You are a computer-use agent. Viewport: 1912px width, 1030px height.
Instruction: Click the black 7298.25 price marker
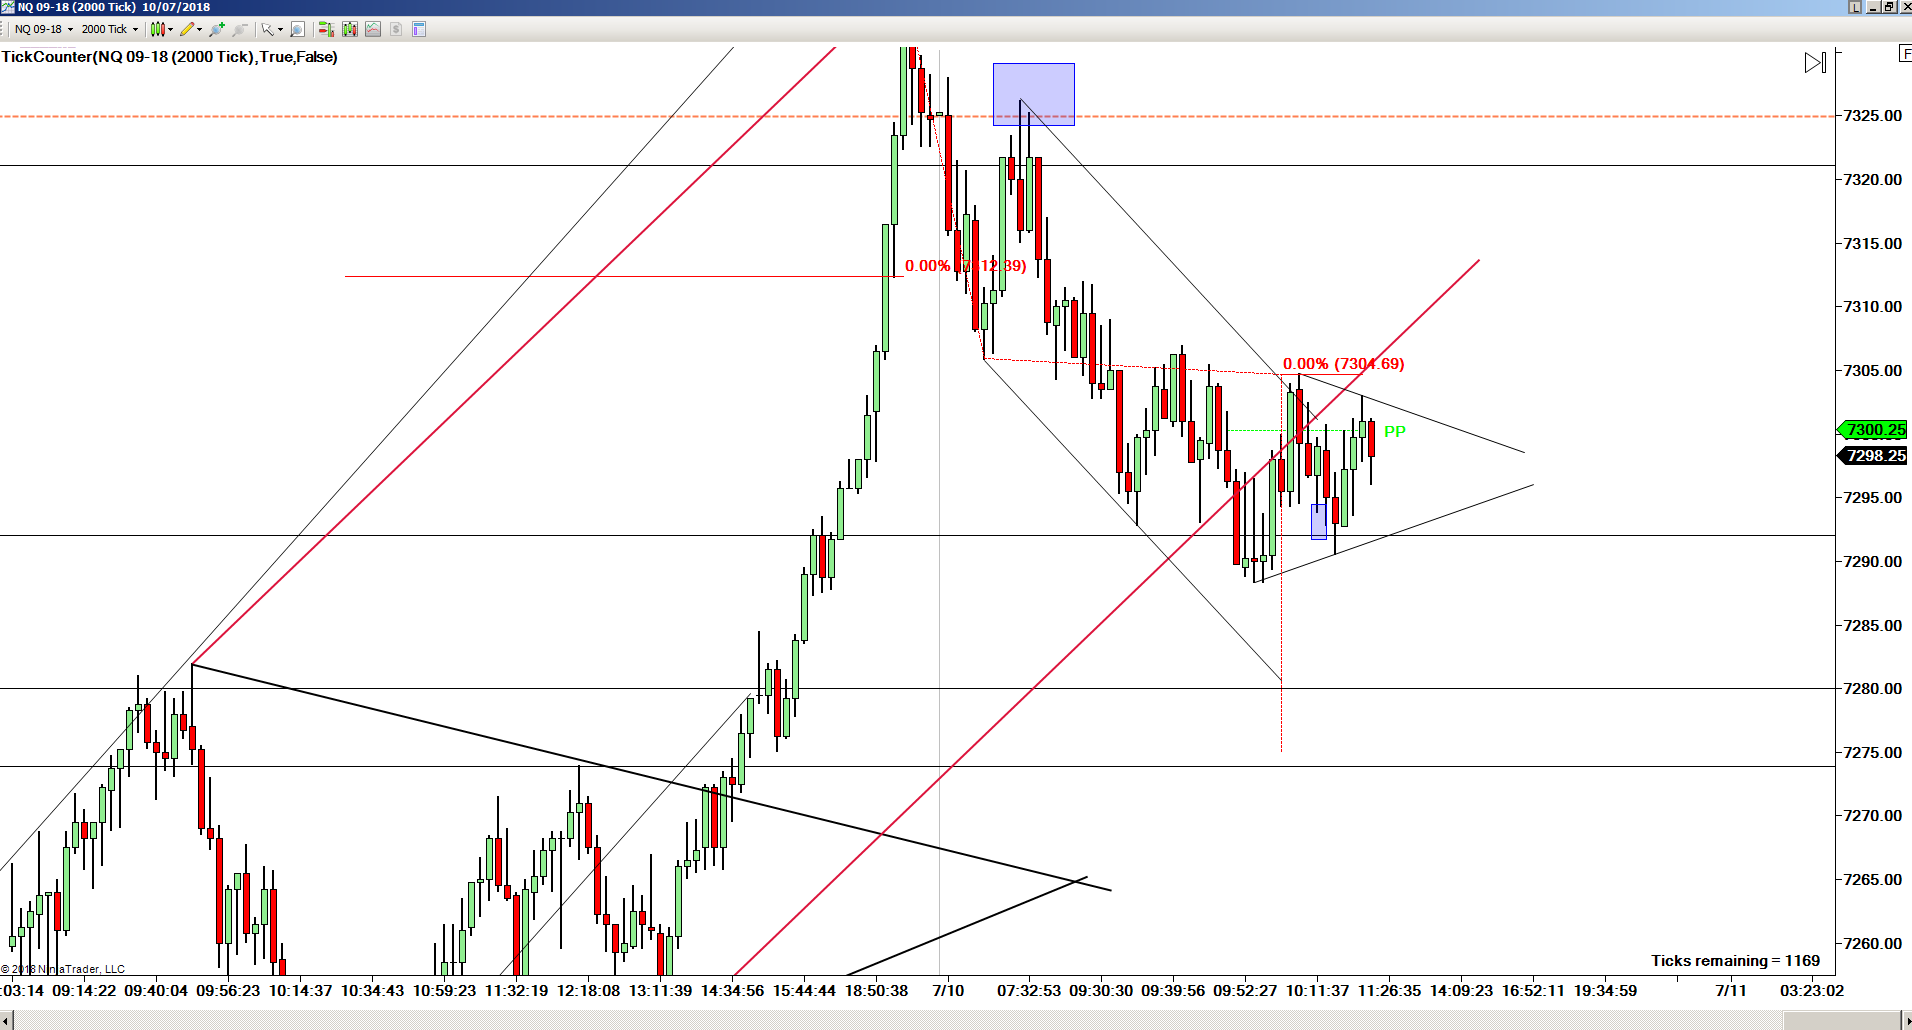coord(1873,456)
